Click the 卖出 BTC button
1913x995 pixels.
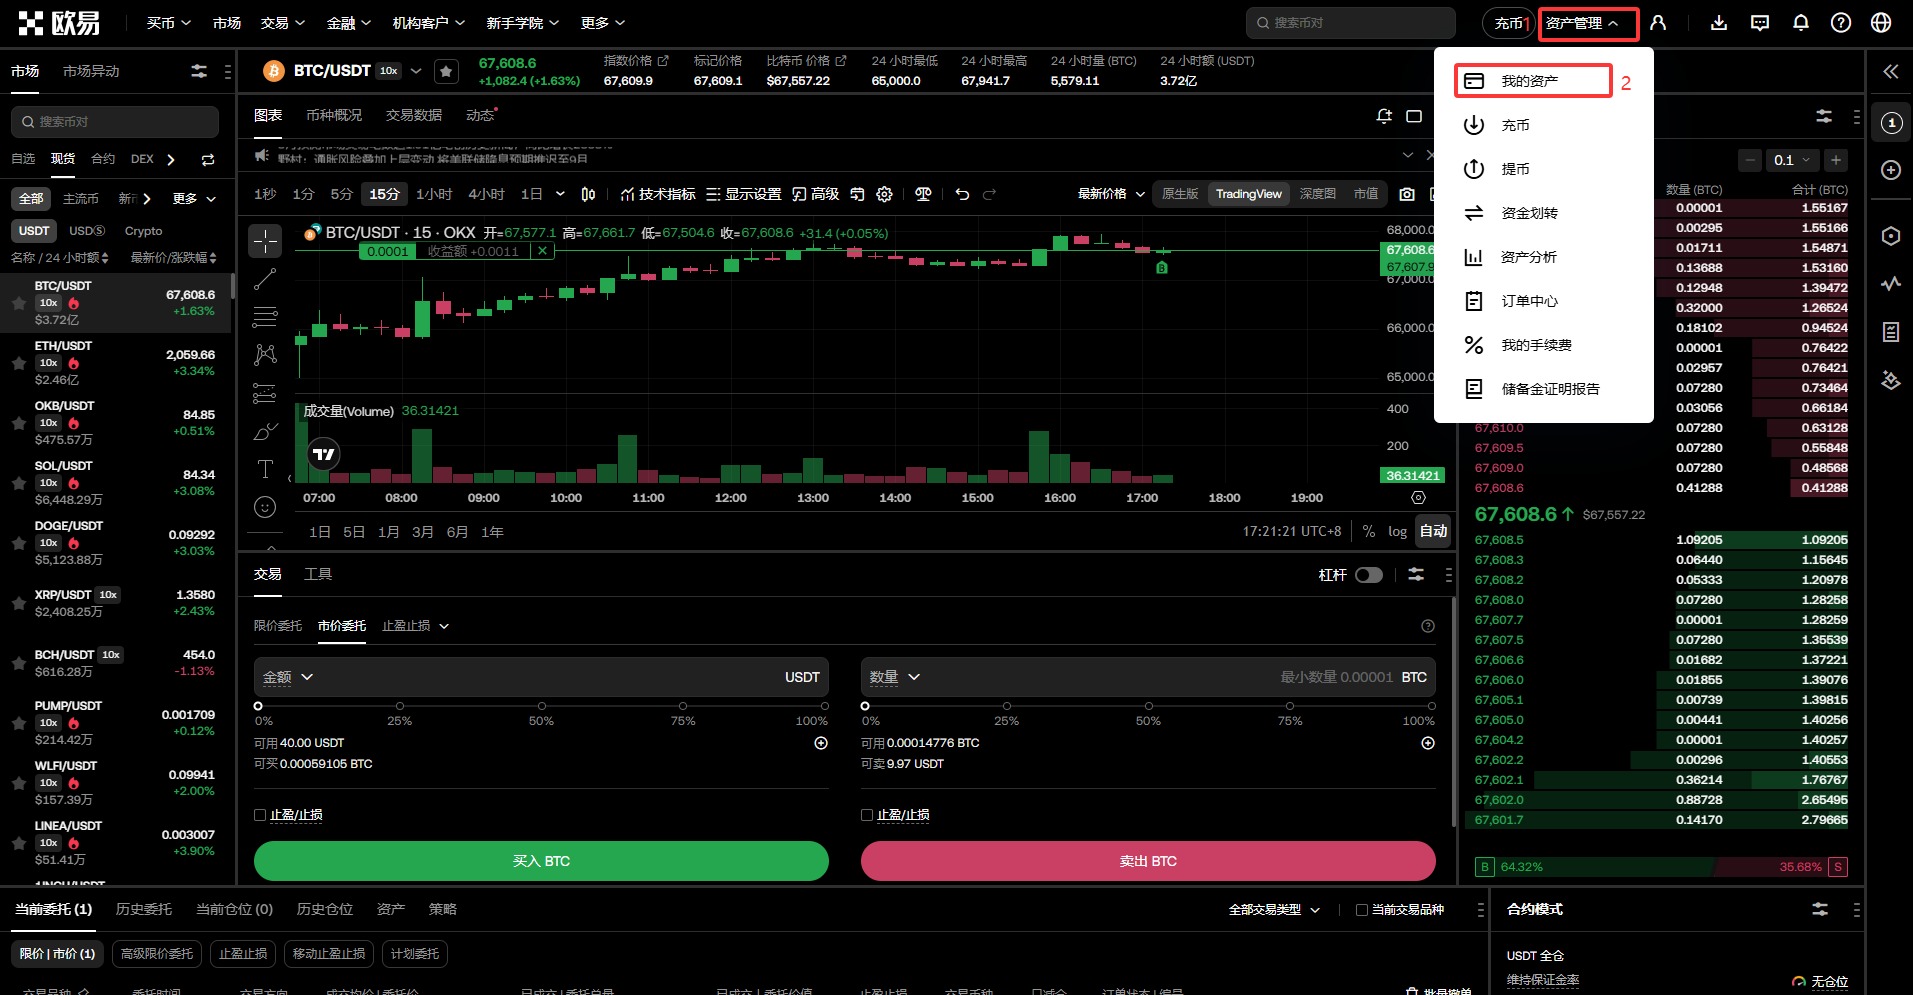click(1148, 861)
